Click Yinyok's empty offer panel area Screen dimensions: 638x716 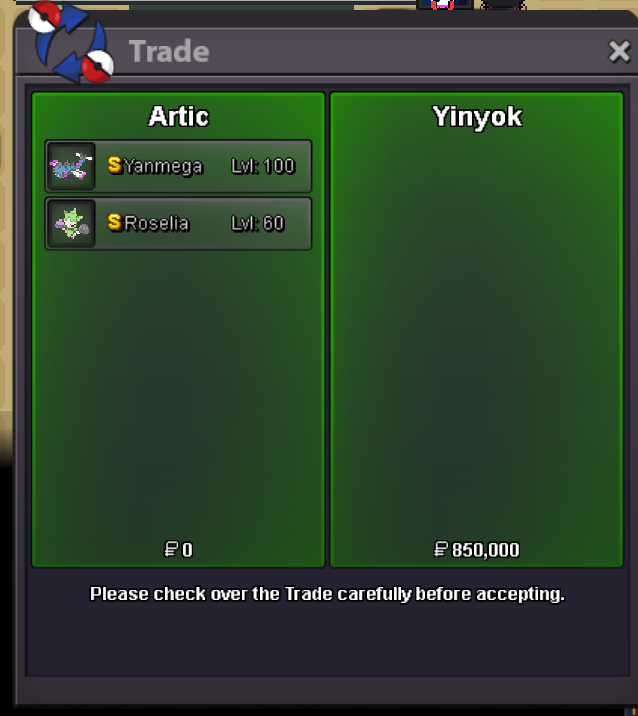click(x=477, y=338)
